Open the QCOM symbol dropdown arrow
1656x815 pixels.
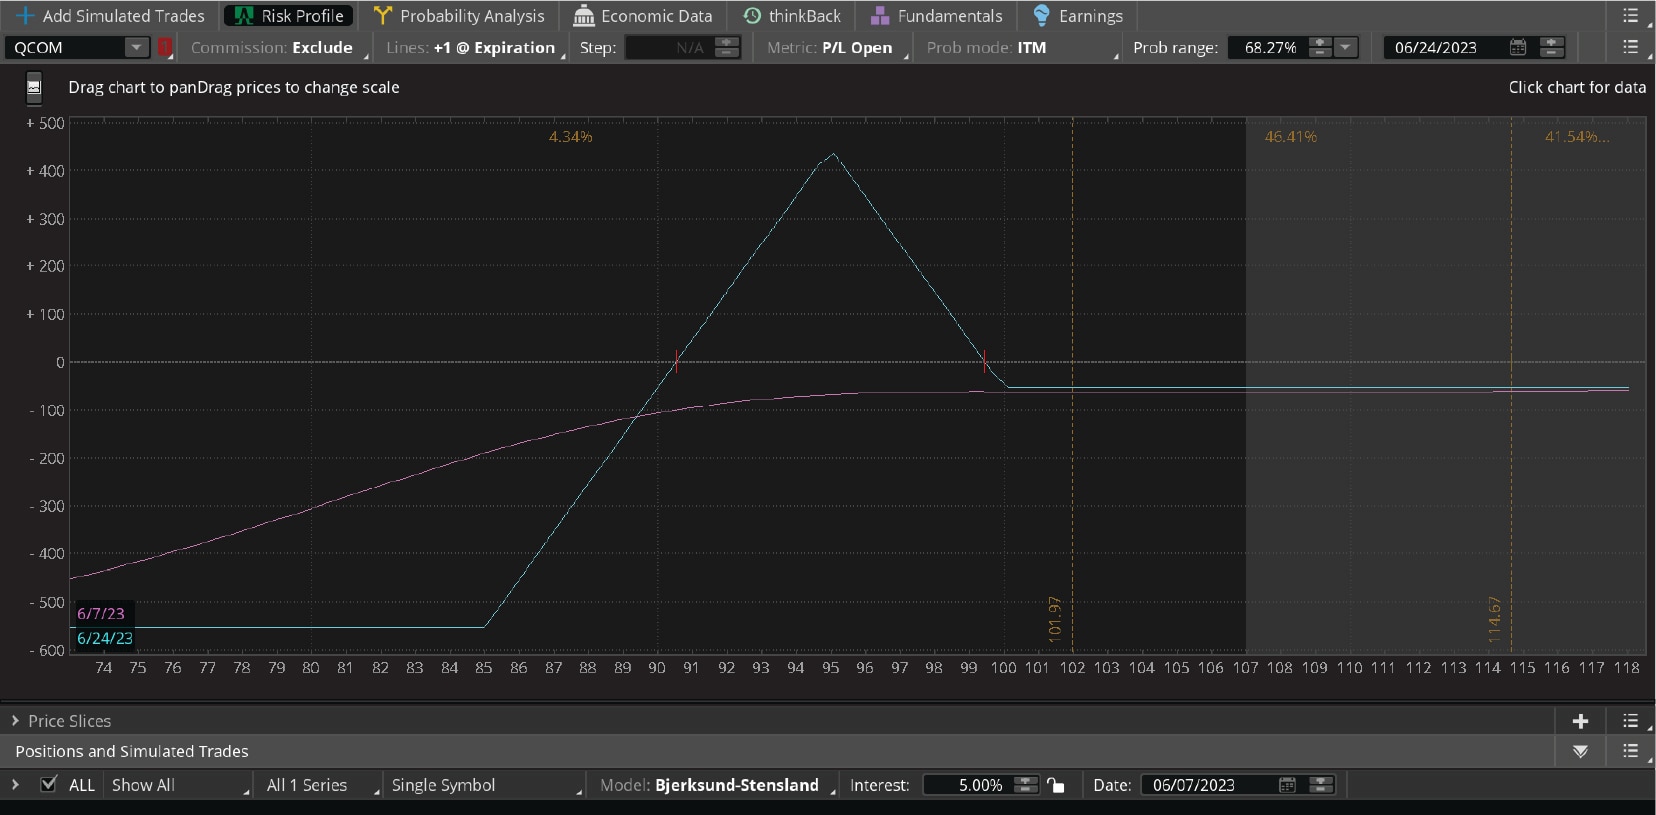coord(136,47)
